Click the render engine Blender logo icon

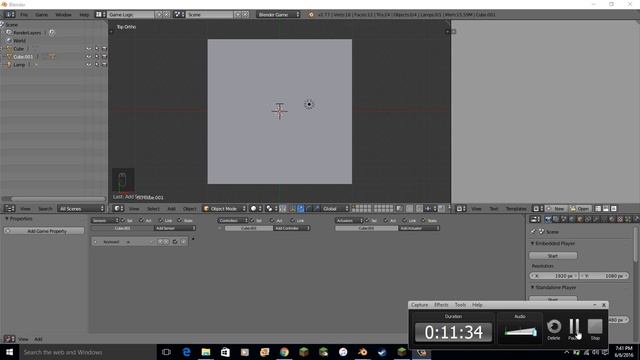pos(311,14)
